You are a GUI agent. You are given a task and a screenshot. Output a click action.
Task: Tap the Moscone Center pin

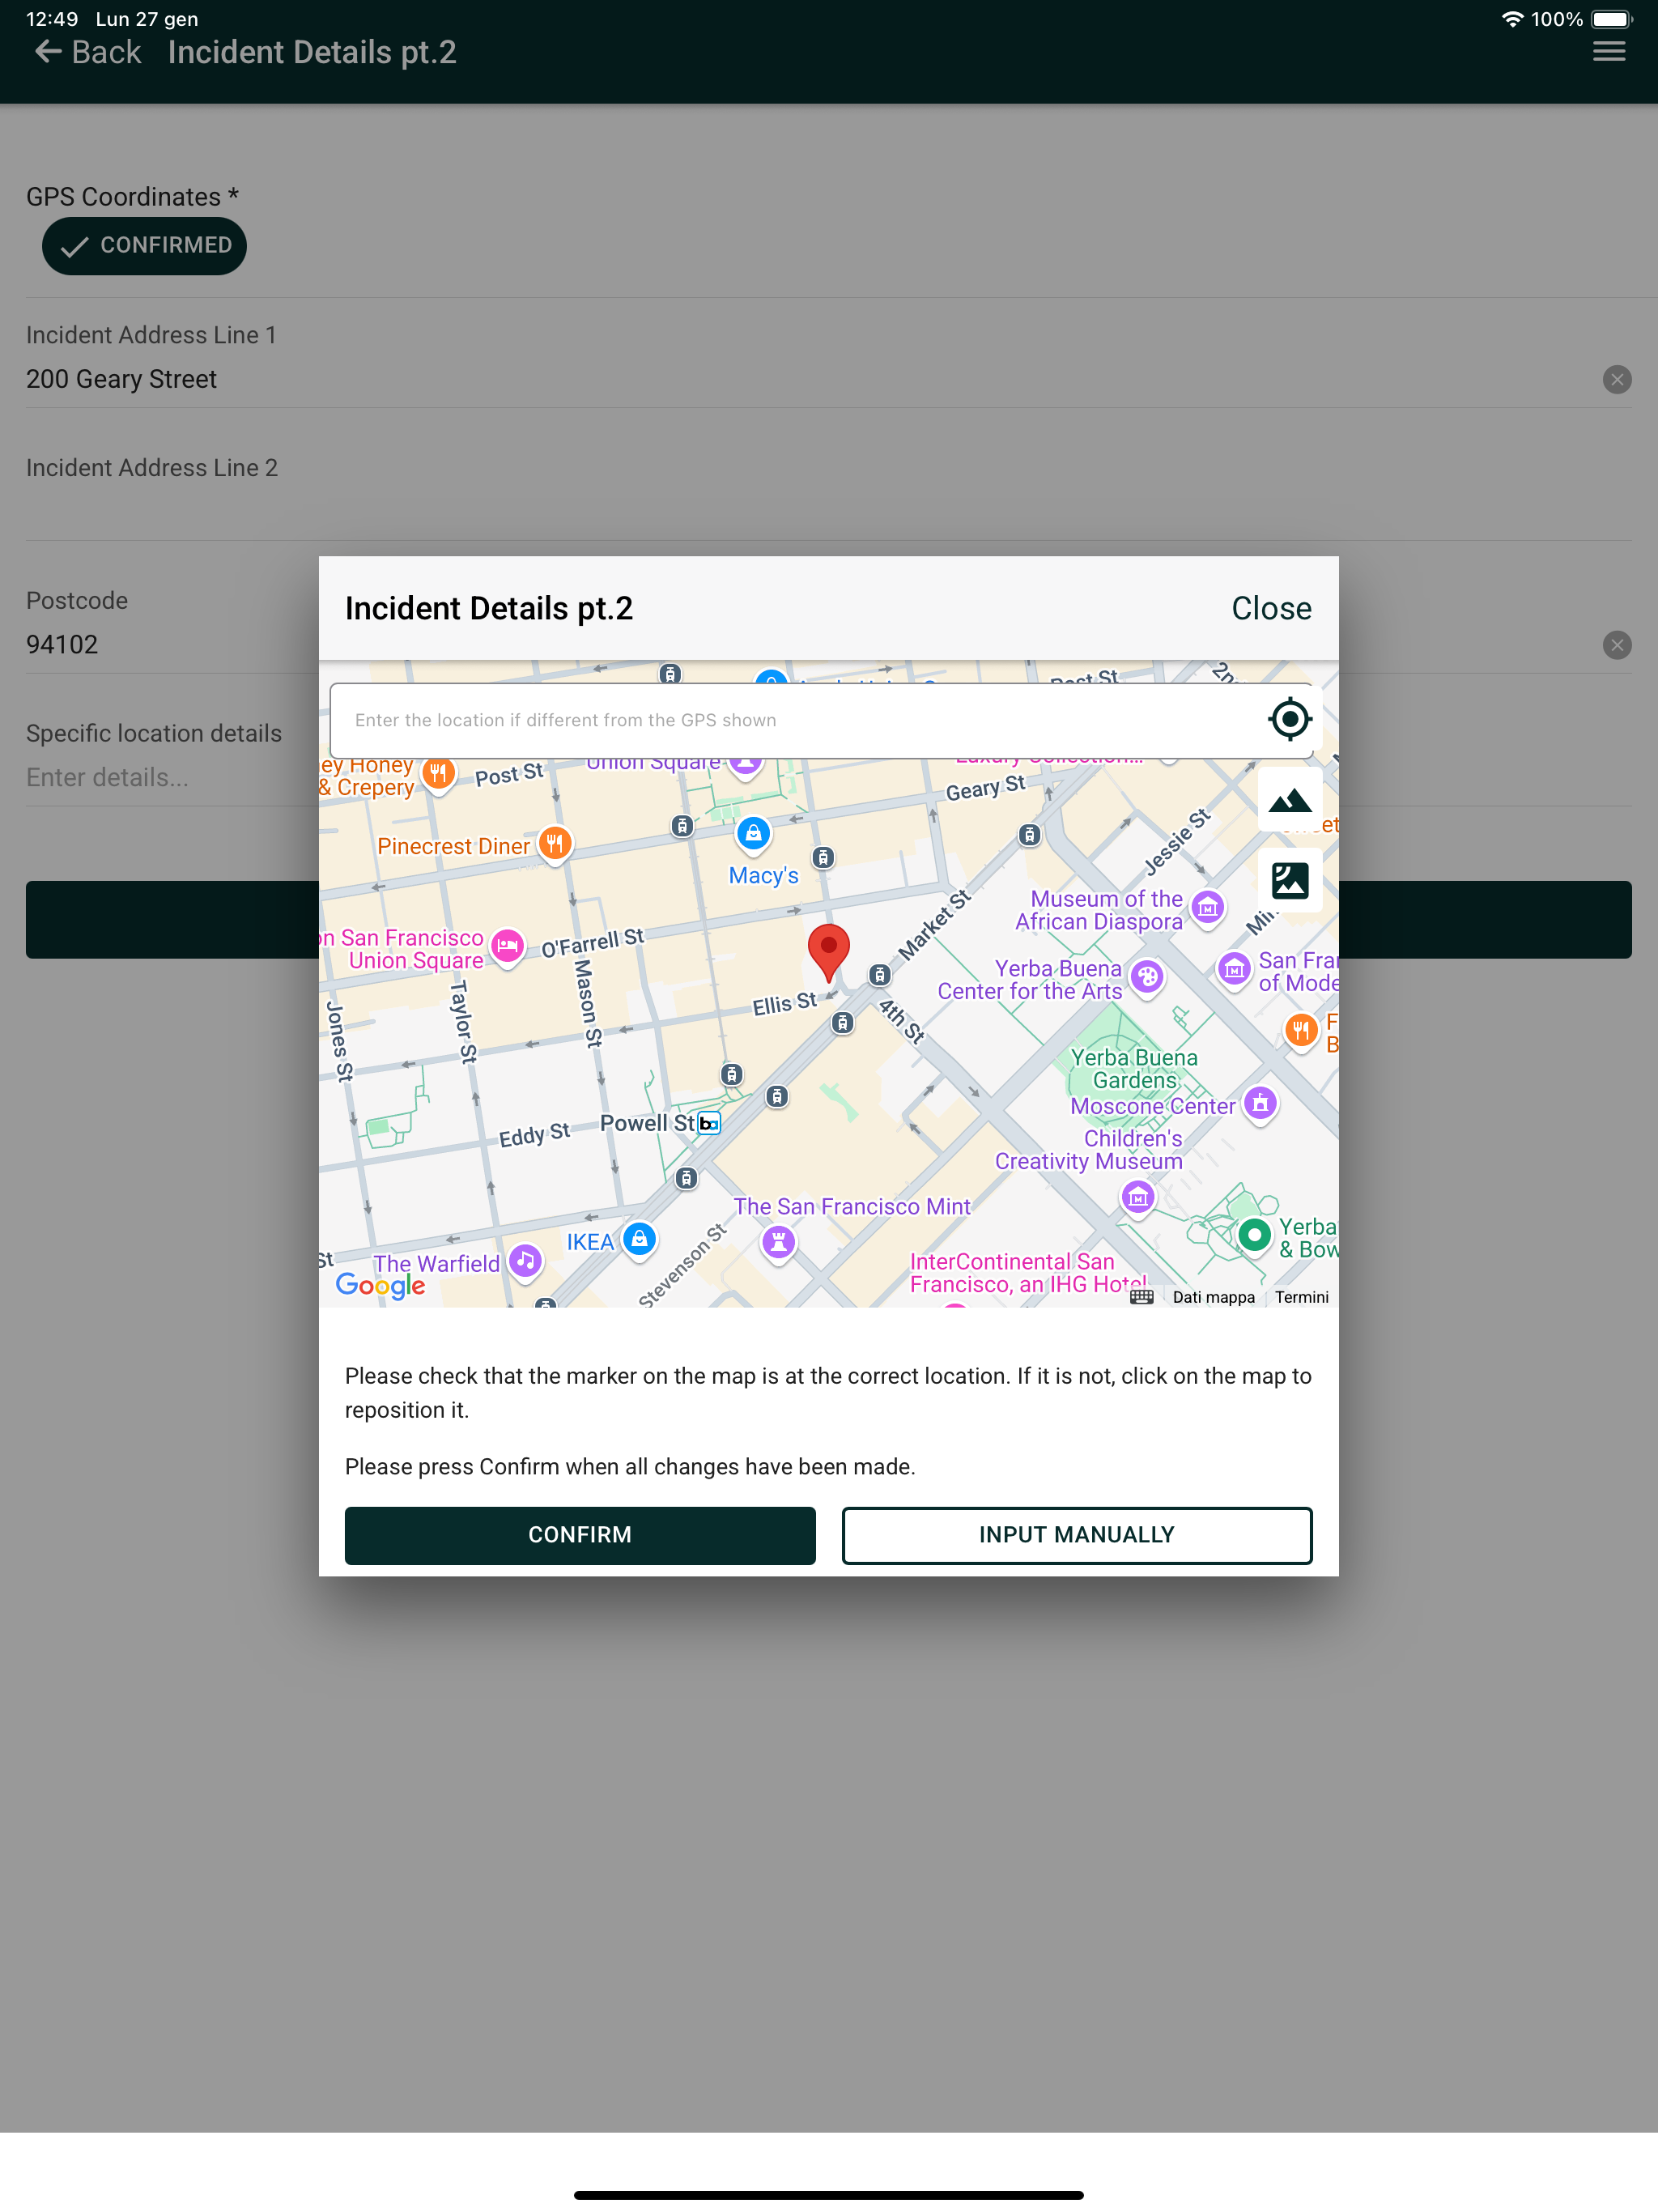pos(1260,1104)
